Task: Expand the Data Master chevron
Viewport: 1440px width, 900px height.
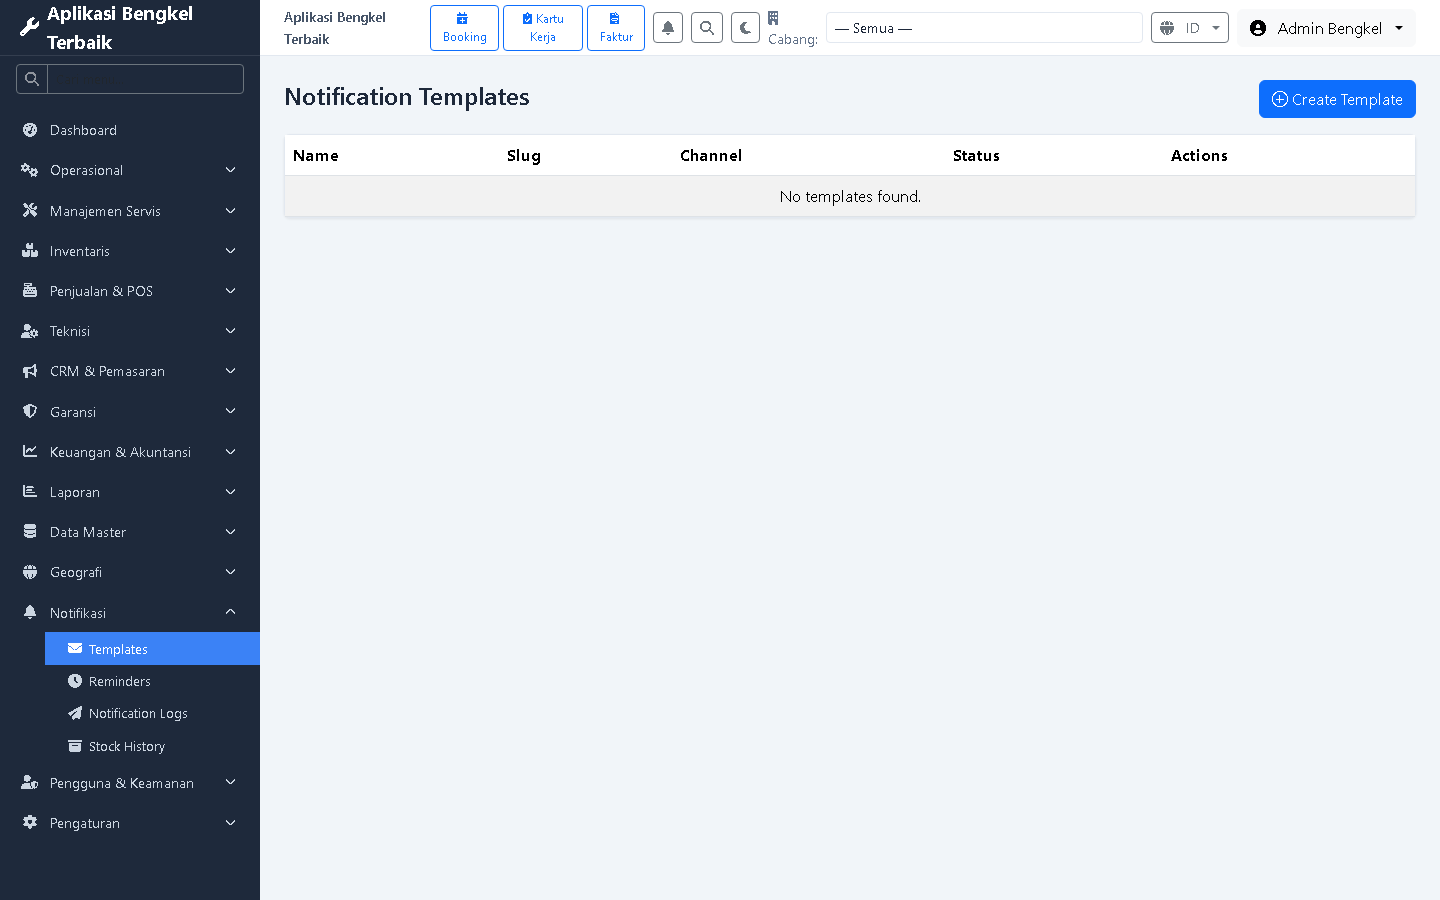Action: [x=231, y=532]
